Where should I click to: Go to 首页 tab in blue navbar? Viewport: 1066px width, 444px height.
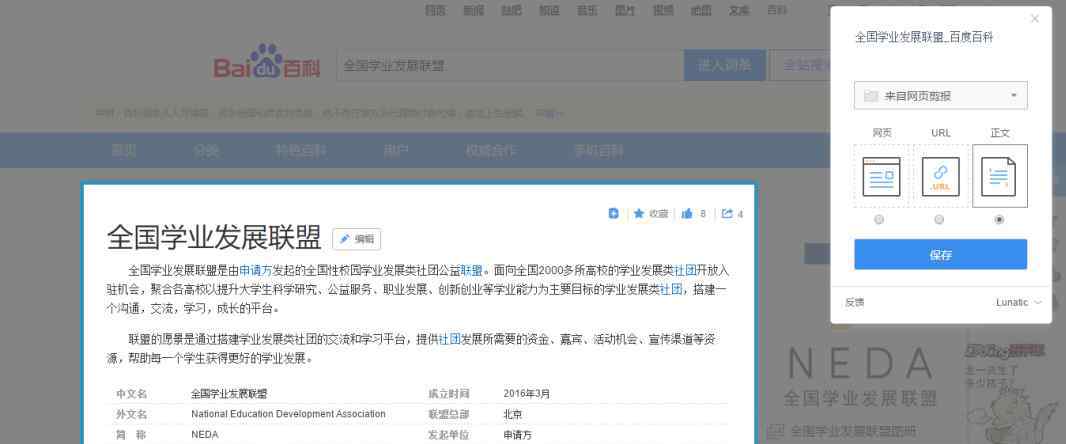click(x=123, y=150)
